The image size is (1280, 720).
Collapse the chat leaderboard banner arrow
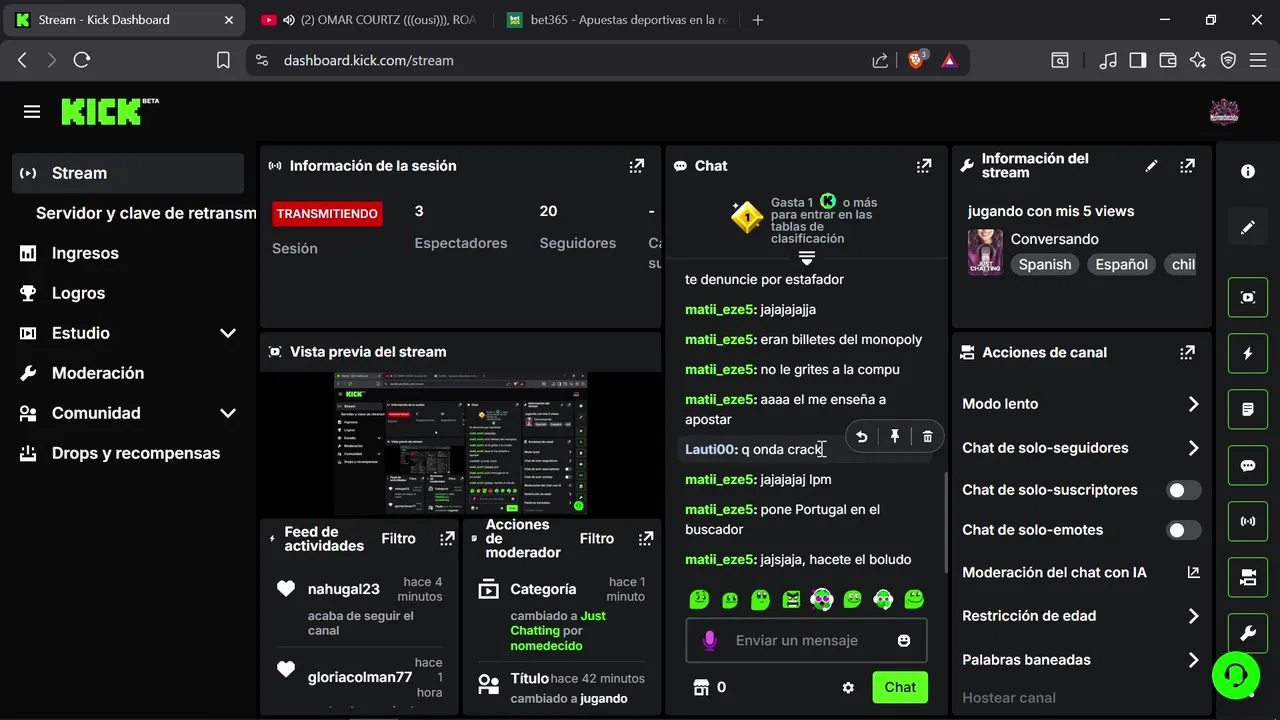[807, 258]
